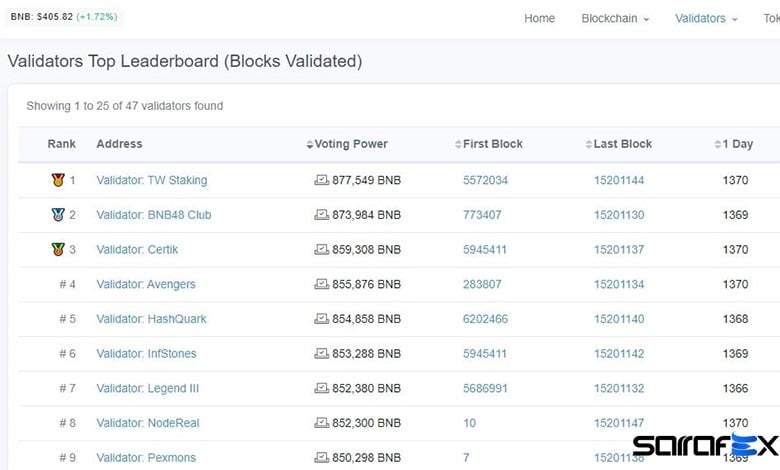780x470 pixels.
Task: Open first block 6202466 link
Action: click(485, 319)
